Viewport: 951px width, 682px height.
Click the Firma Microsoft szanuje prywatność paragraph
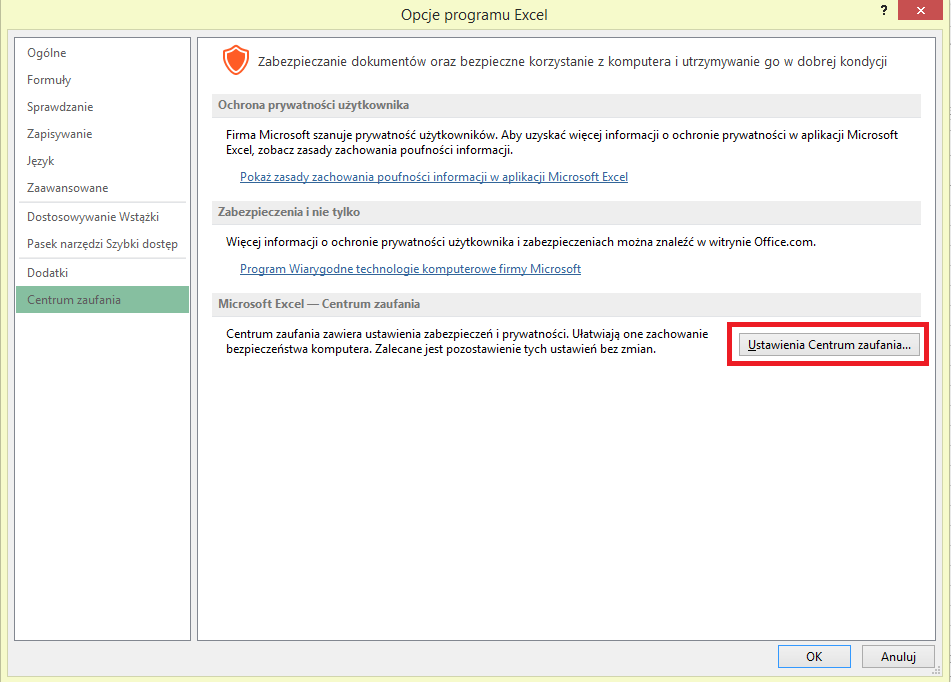point(562,143)
